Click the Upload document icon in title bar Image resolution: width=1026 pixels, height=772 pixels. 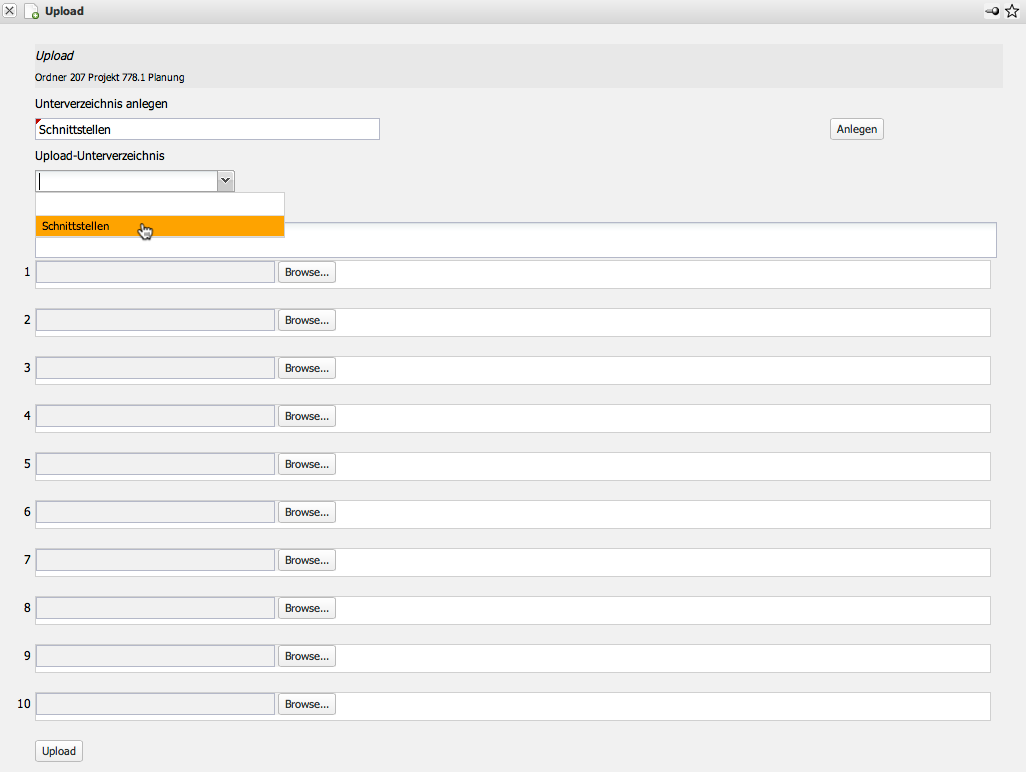click(x=32, y=12)
